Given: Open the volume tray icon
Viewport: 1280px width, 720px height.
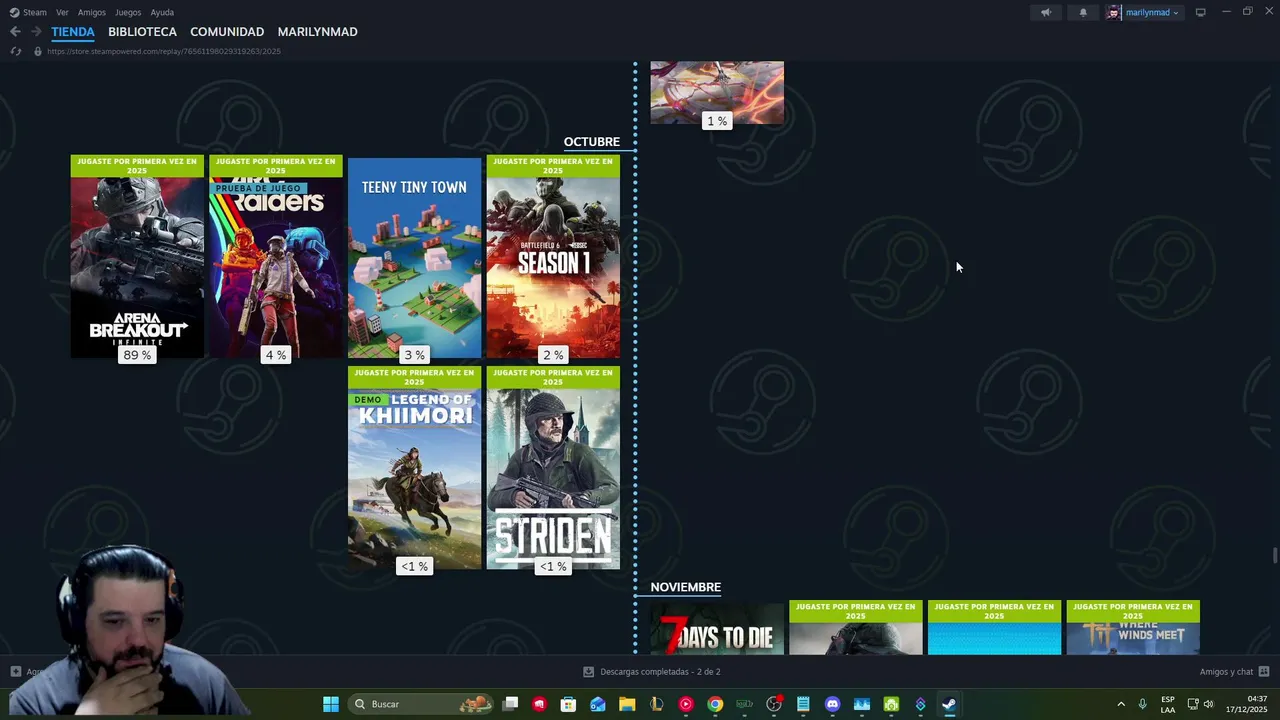Looking at the screenshot, I should pyautogui.click(x=1209, y=704).
